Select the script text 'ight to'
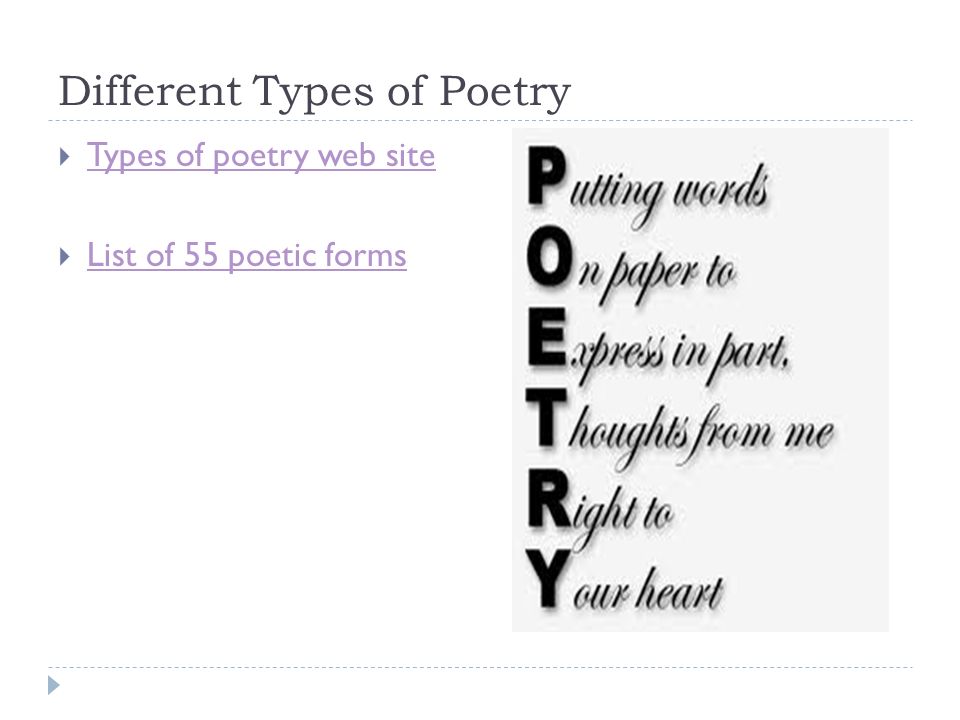The image size is (960, 720). point(623,513)
